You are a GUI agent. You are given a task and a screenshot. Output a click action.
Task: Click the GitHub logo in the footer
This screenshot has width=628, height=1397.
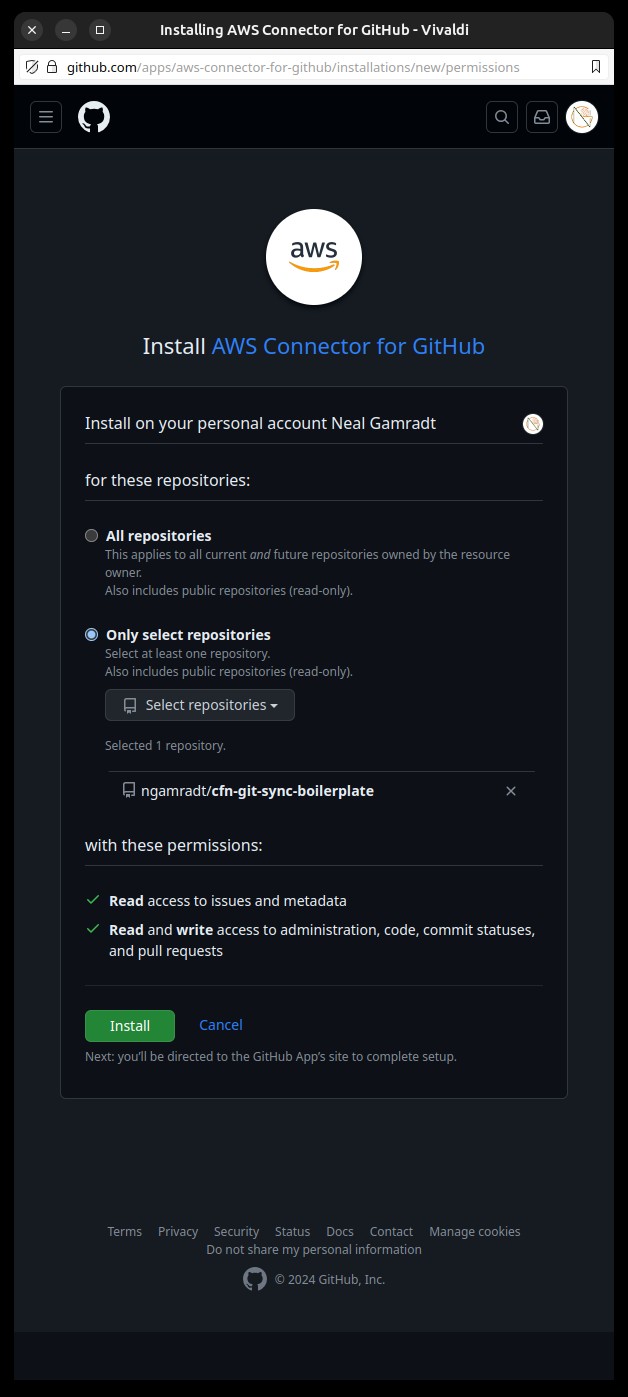click(x=255, y=1279)
